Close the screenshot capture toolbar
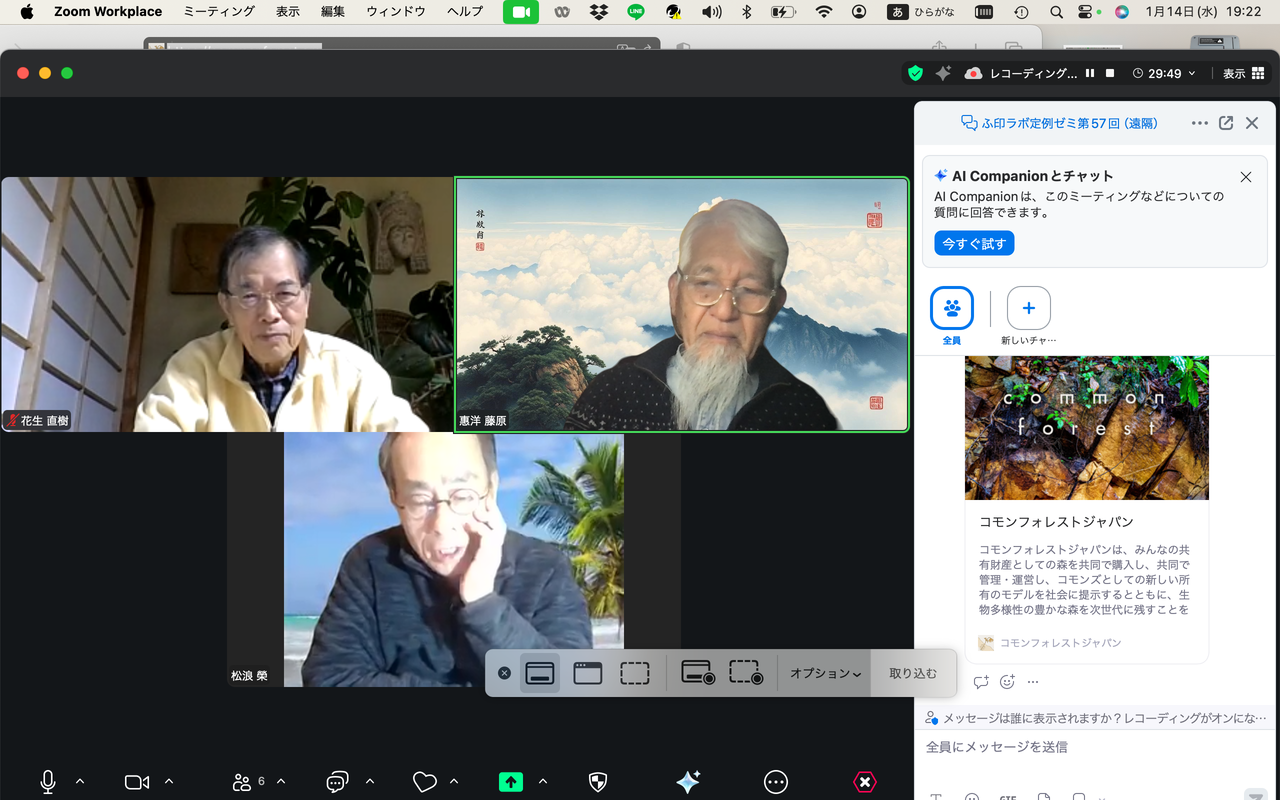This screenshot has width=1280, height=800. click(x=504, y=673)
